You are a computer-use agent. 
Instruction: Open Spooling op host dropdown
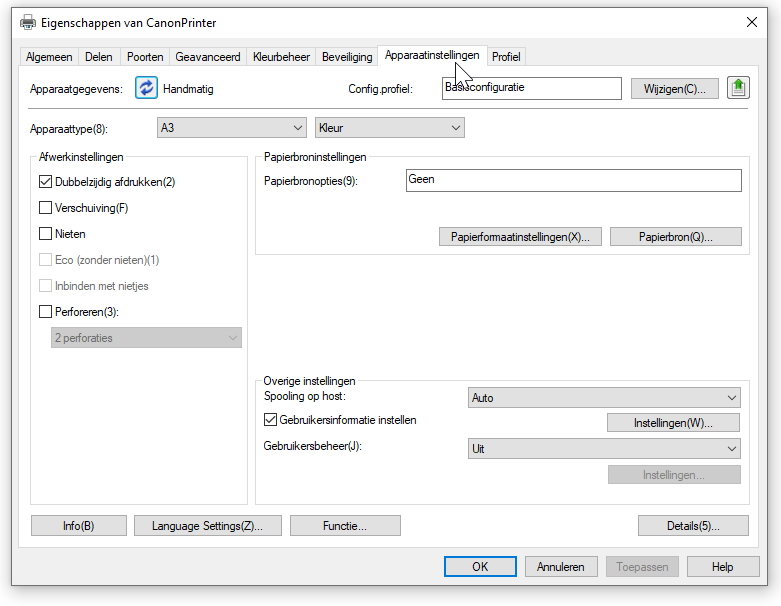point(604,398)
